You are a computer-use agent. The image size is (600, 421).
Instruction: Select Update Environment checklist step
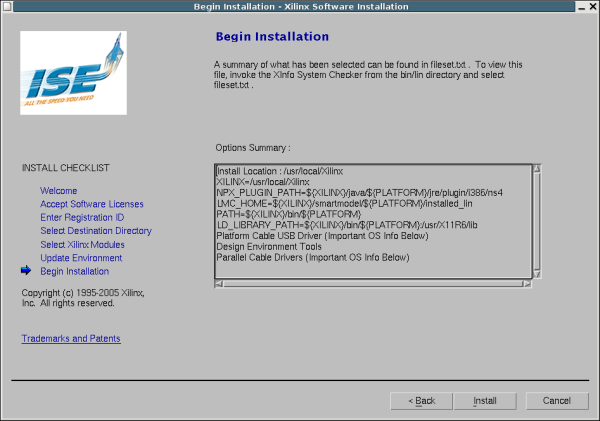[x=82, y=258]
